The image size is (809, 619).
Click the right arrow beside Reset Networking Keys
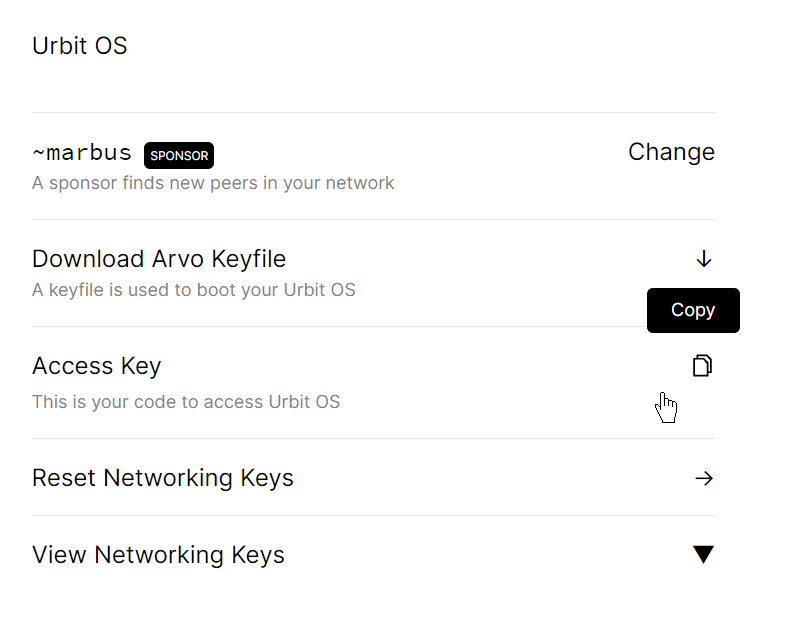[x=703, y=478]
